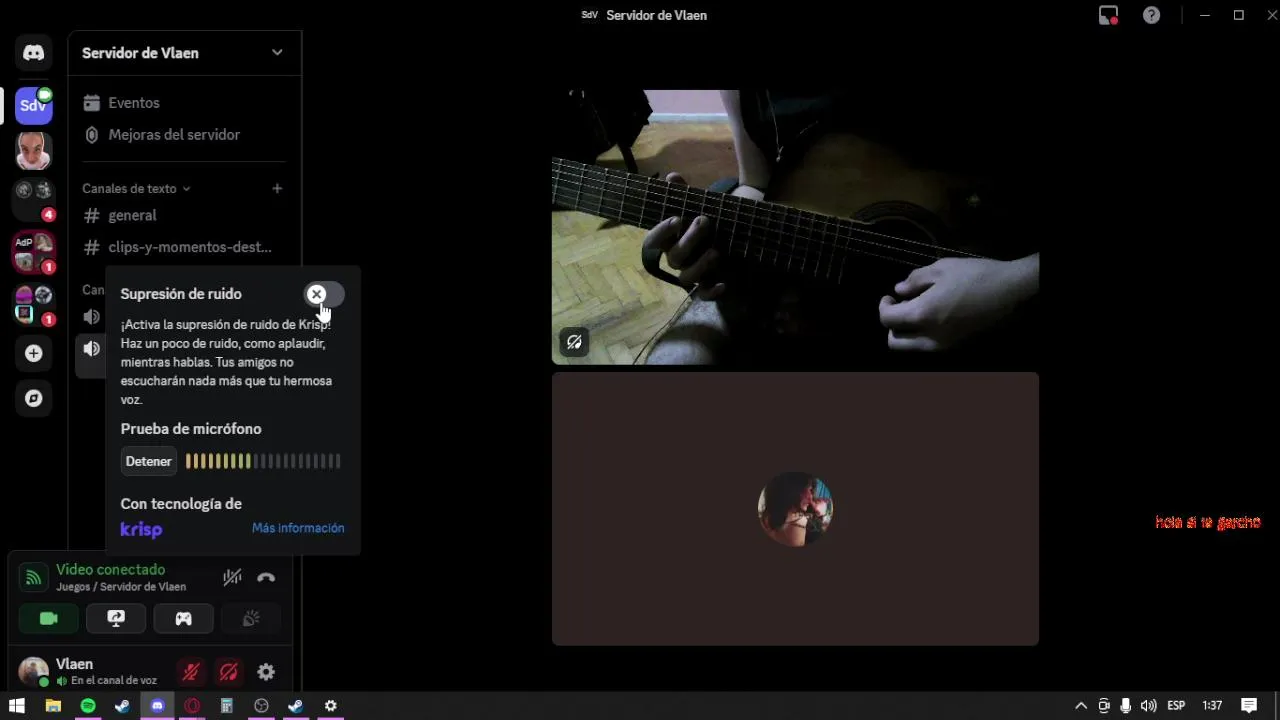This screenshot has height=720, width=1280.
Task: Click the microphone test level meter
Action: (263, 461)
